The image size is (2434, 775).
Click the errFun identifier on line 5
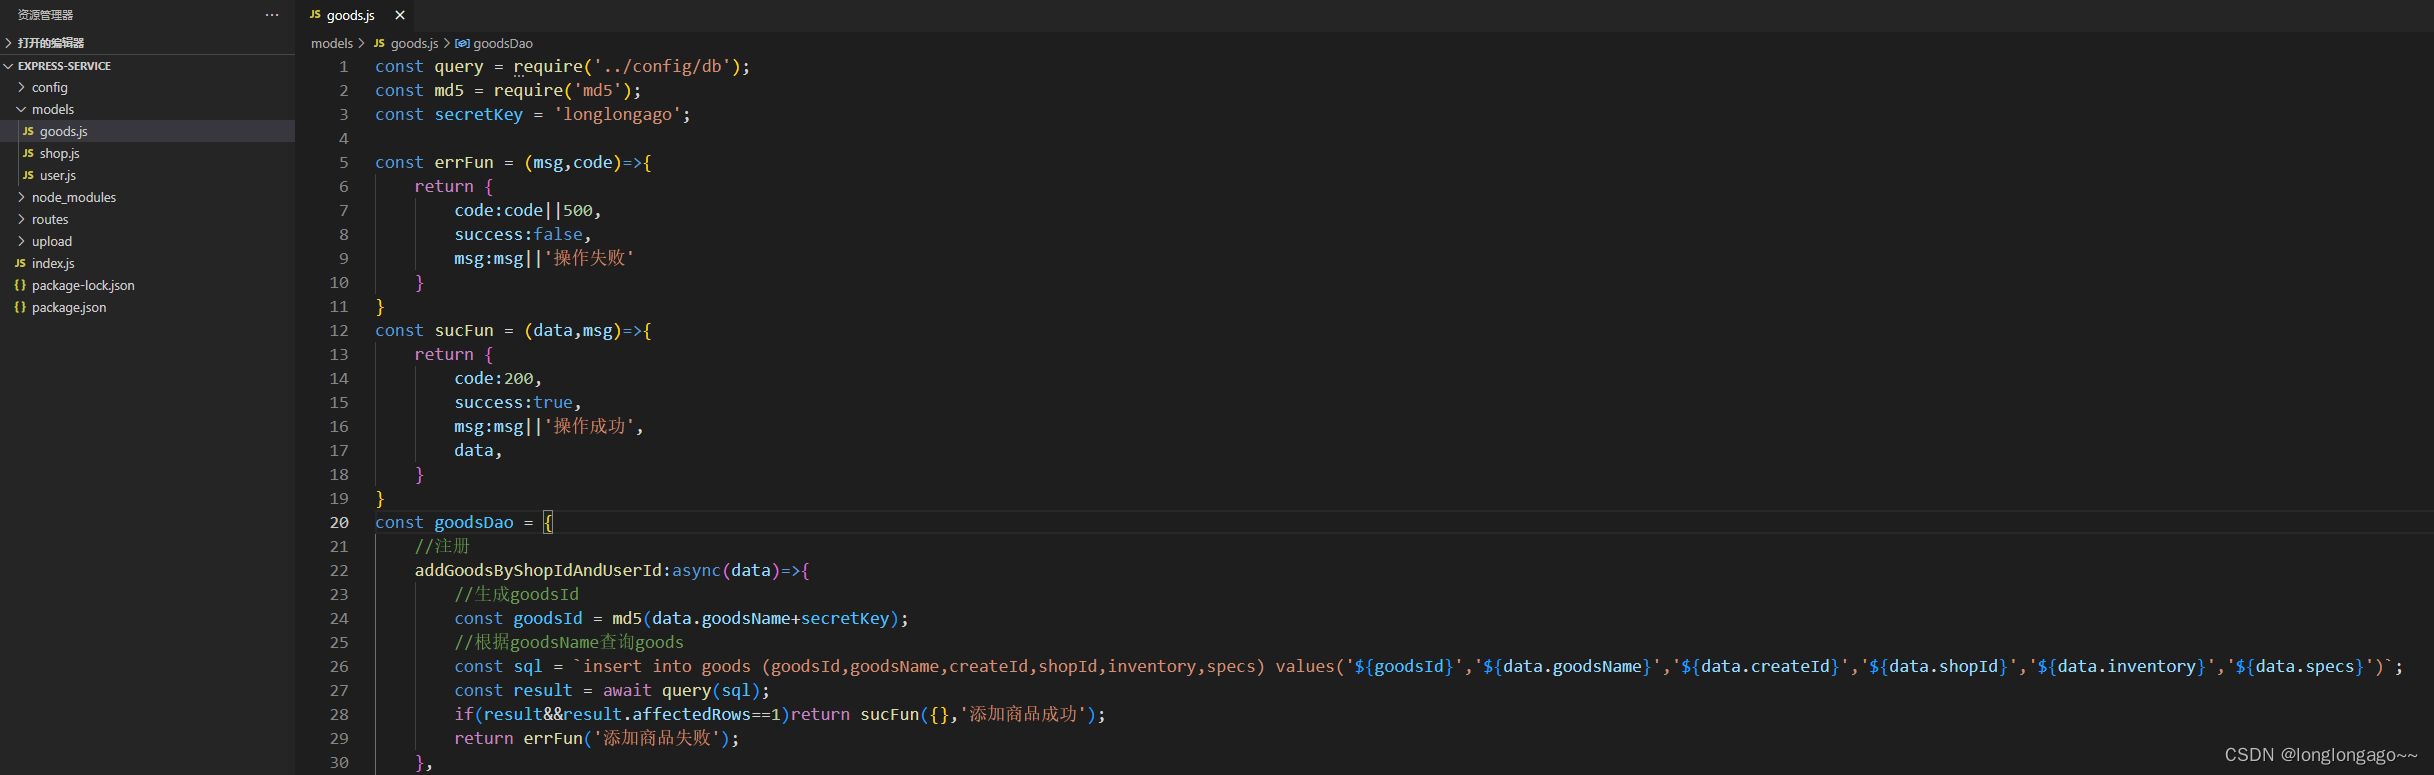point(464,162)
